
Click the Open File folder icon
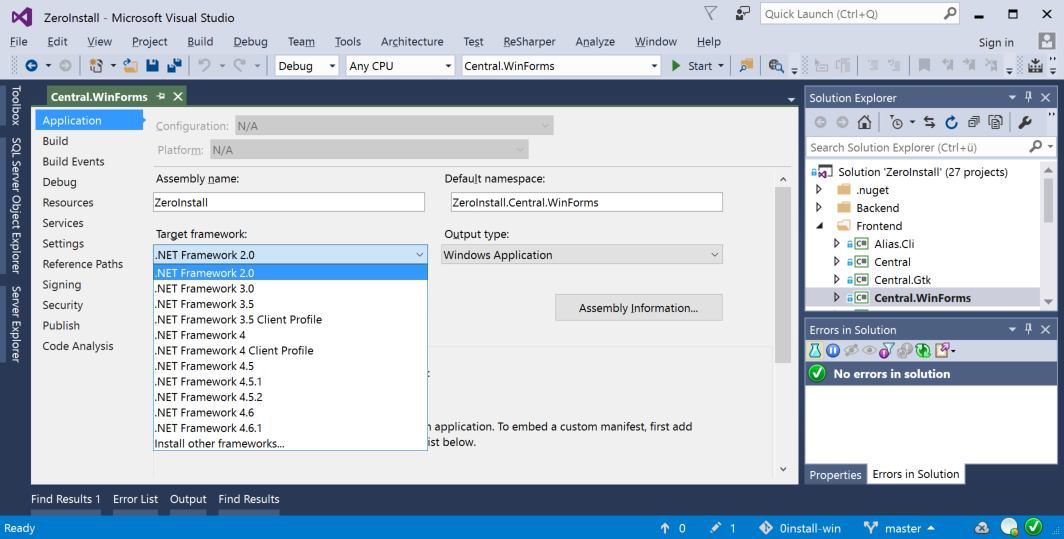pos(130,66)
